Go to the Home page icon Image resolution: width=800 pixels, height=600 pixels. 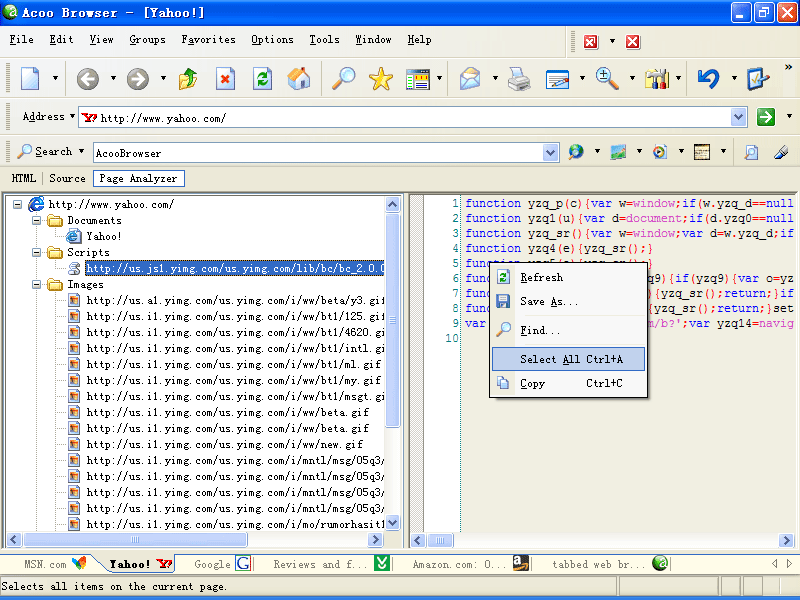pyautogui.click(x=299, y=79)
